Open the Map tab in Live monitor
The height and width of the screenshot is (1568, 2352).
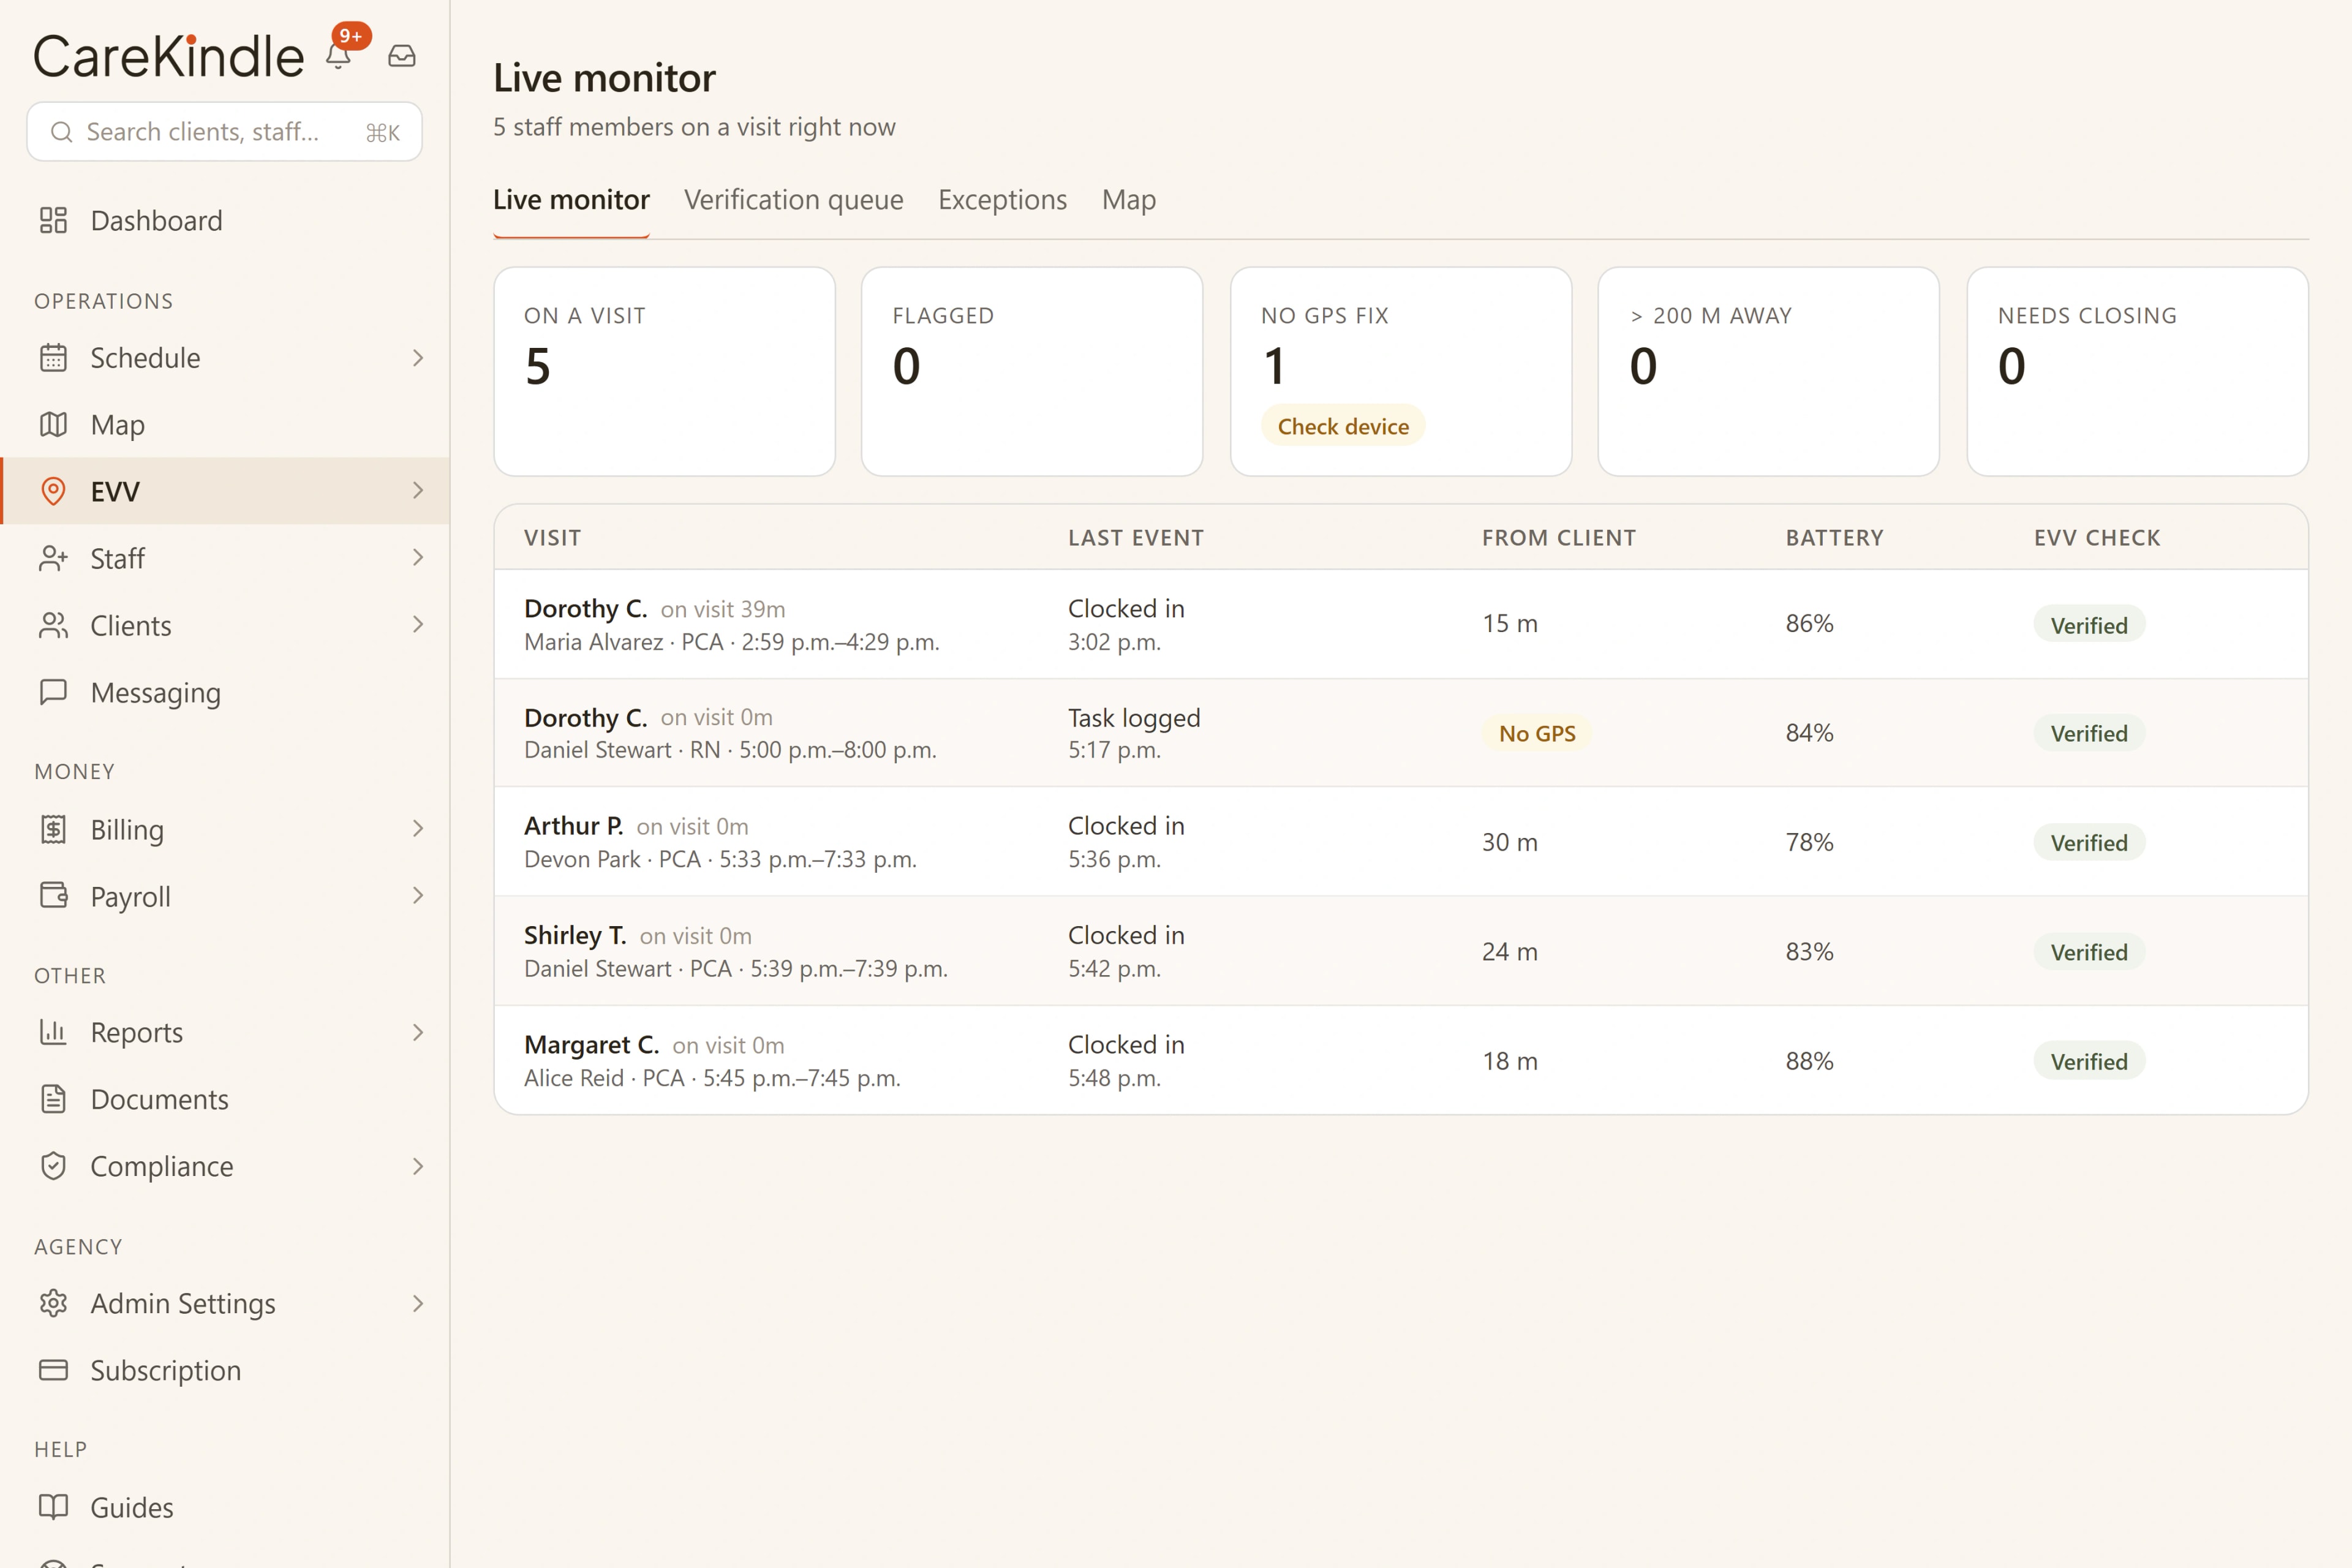1129,200
